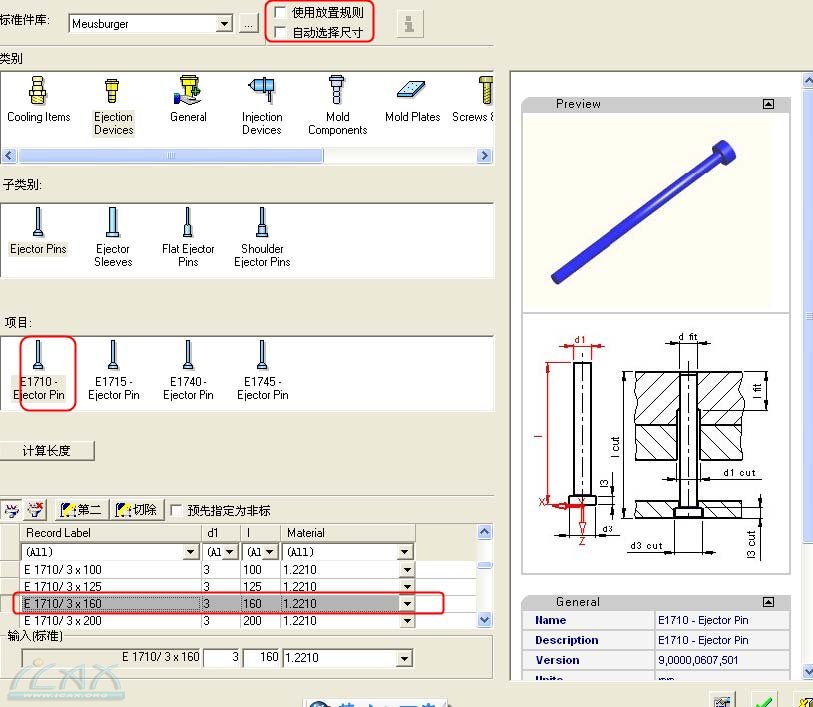Select the Mold Components category

pos(337,105)
